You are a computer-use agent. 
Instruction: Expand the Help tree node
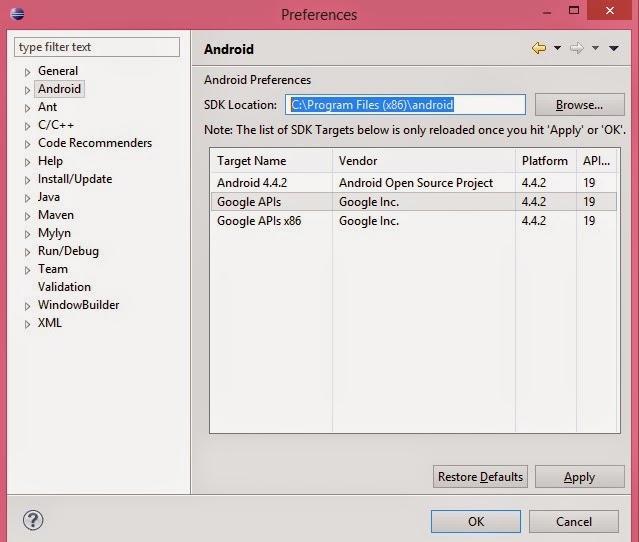[x=27, y=162]
